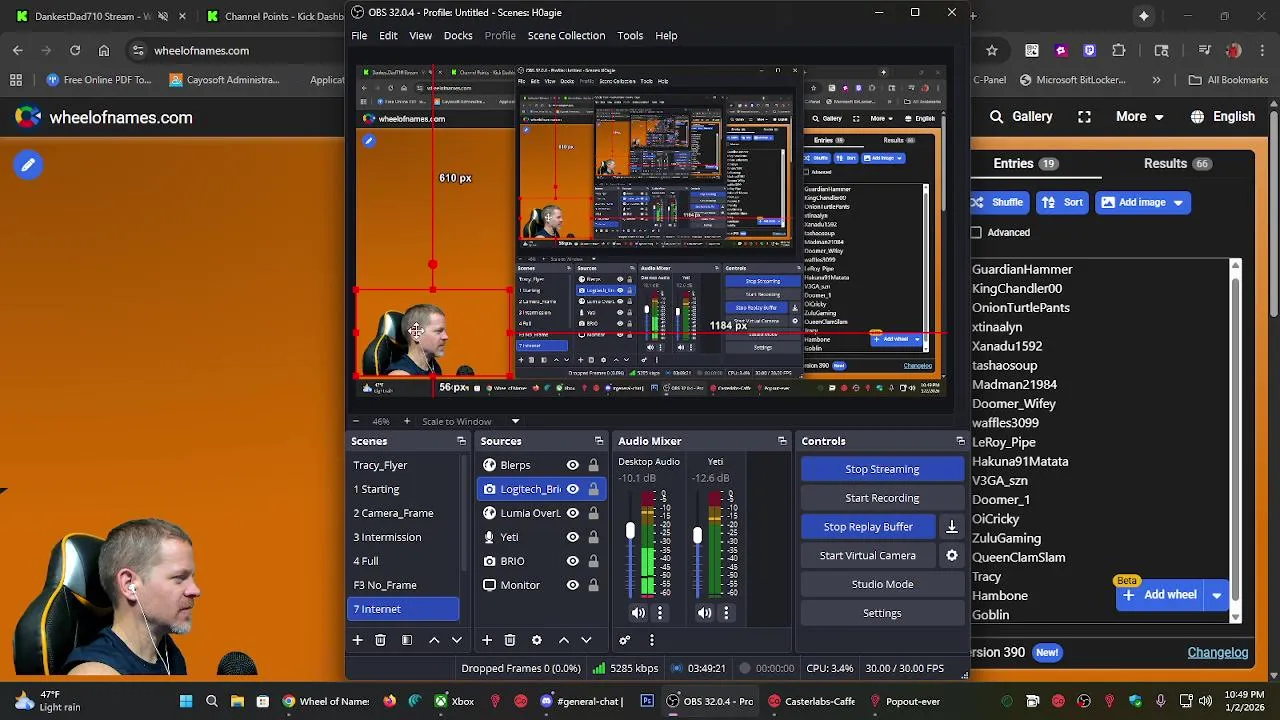Open the OBS Docks menu
The image size is (1280, 720).
pyautogui.click(x=458, y=36)
